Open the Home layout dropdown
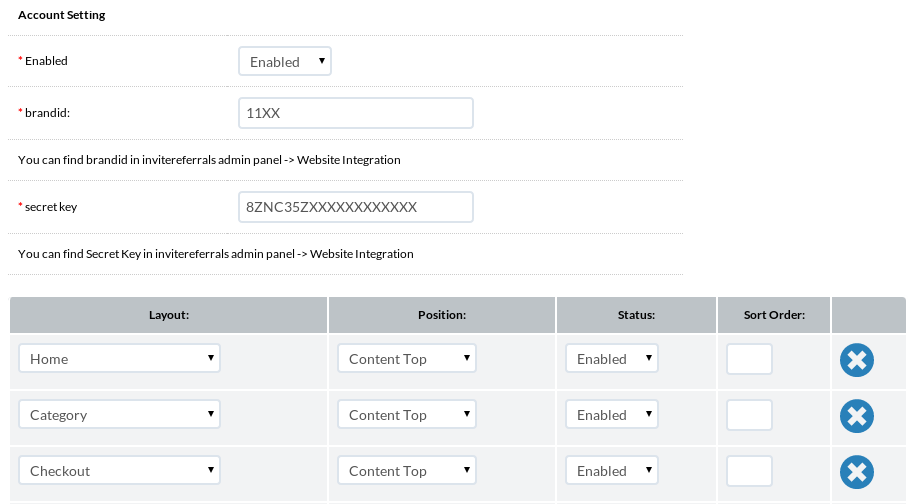 (x=119, y=358)
